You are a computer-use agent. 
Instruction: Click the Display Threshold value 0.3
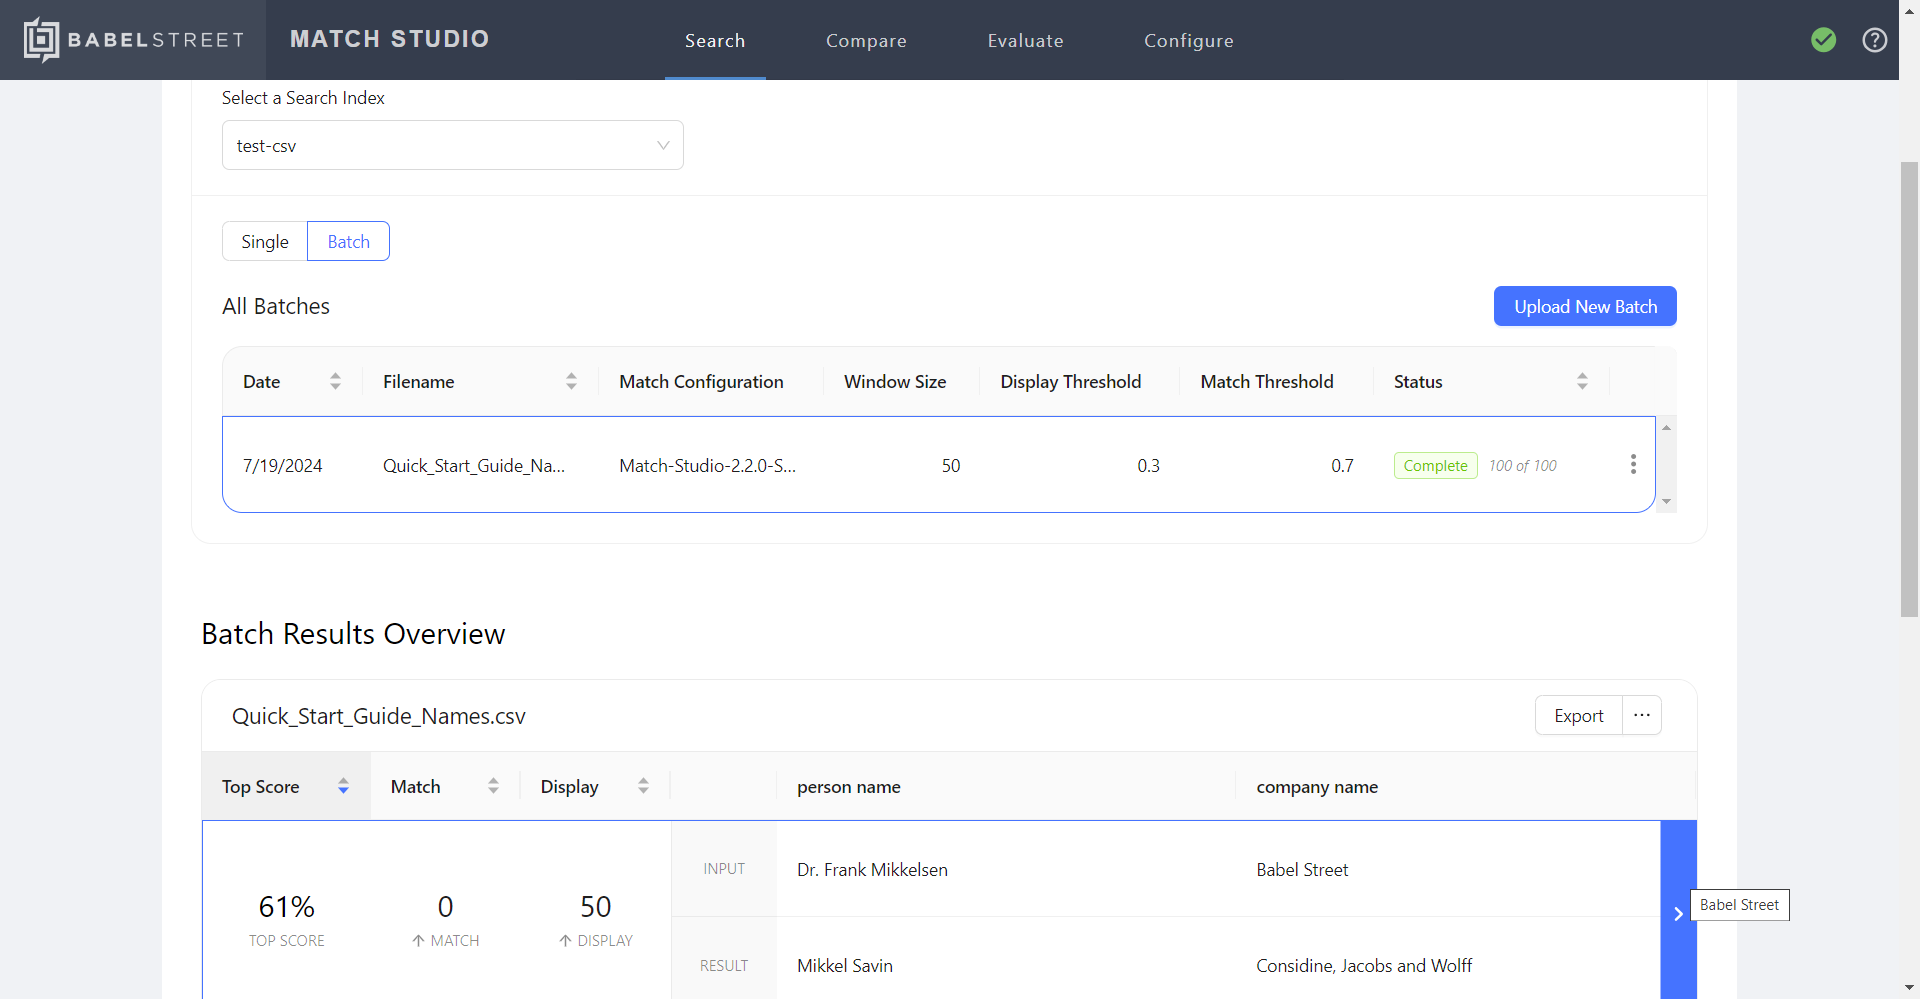pyautogui.click(x=1148, y=465)
